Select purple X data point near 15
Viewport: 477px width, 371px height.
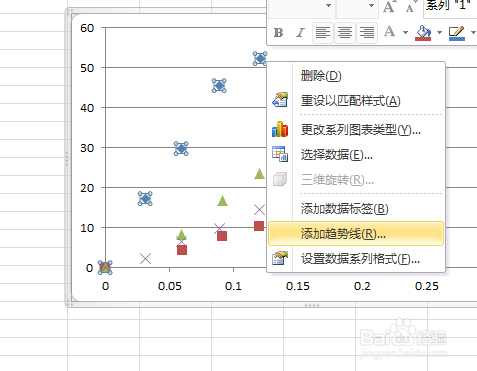pyautogui.click(x=259, y=210)
